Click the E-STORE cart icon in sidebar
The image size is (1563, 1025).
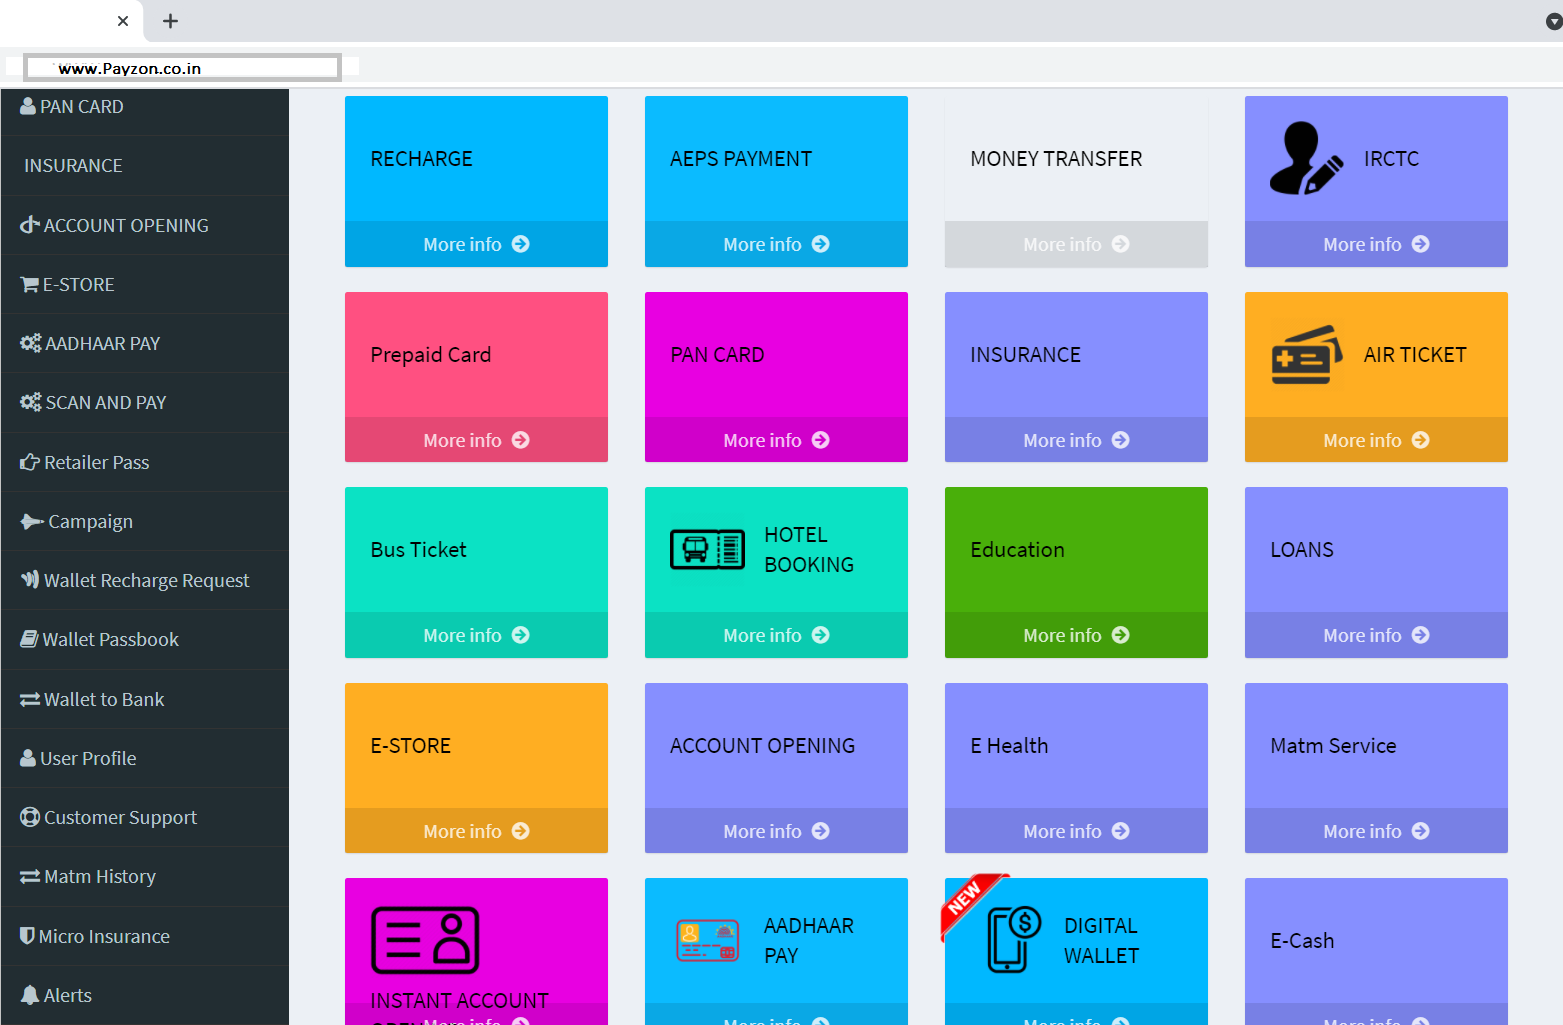pos(29,285)
